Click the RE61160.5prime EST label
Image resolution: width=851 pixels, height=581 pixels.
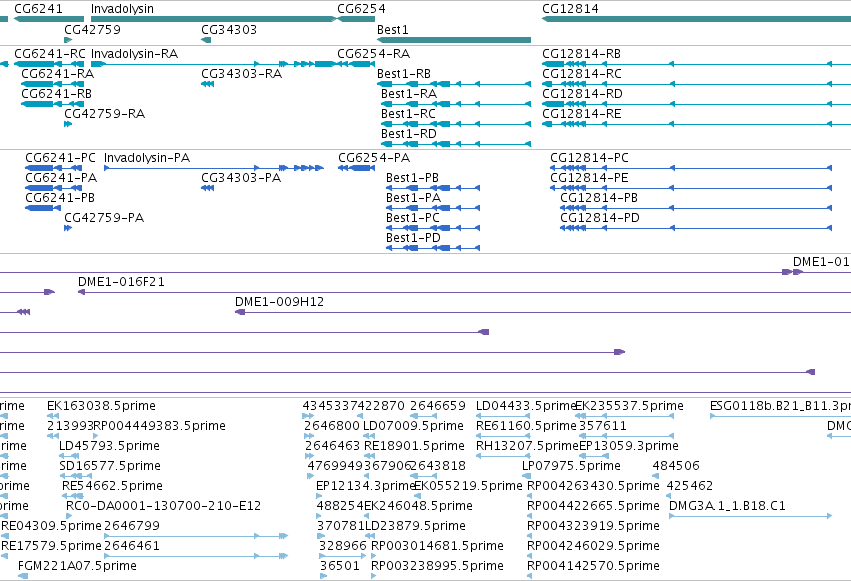[526, 426]
